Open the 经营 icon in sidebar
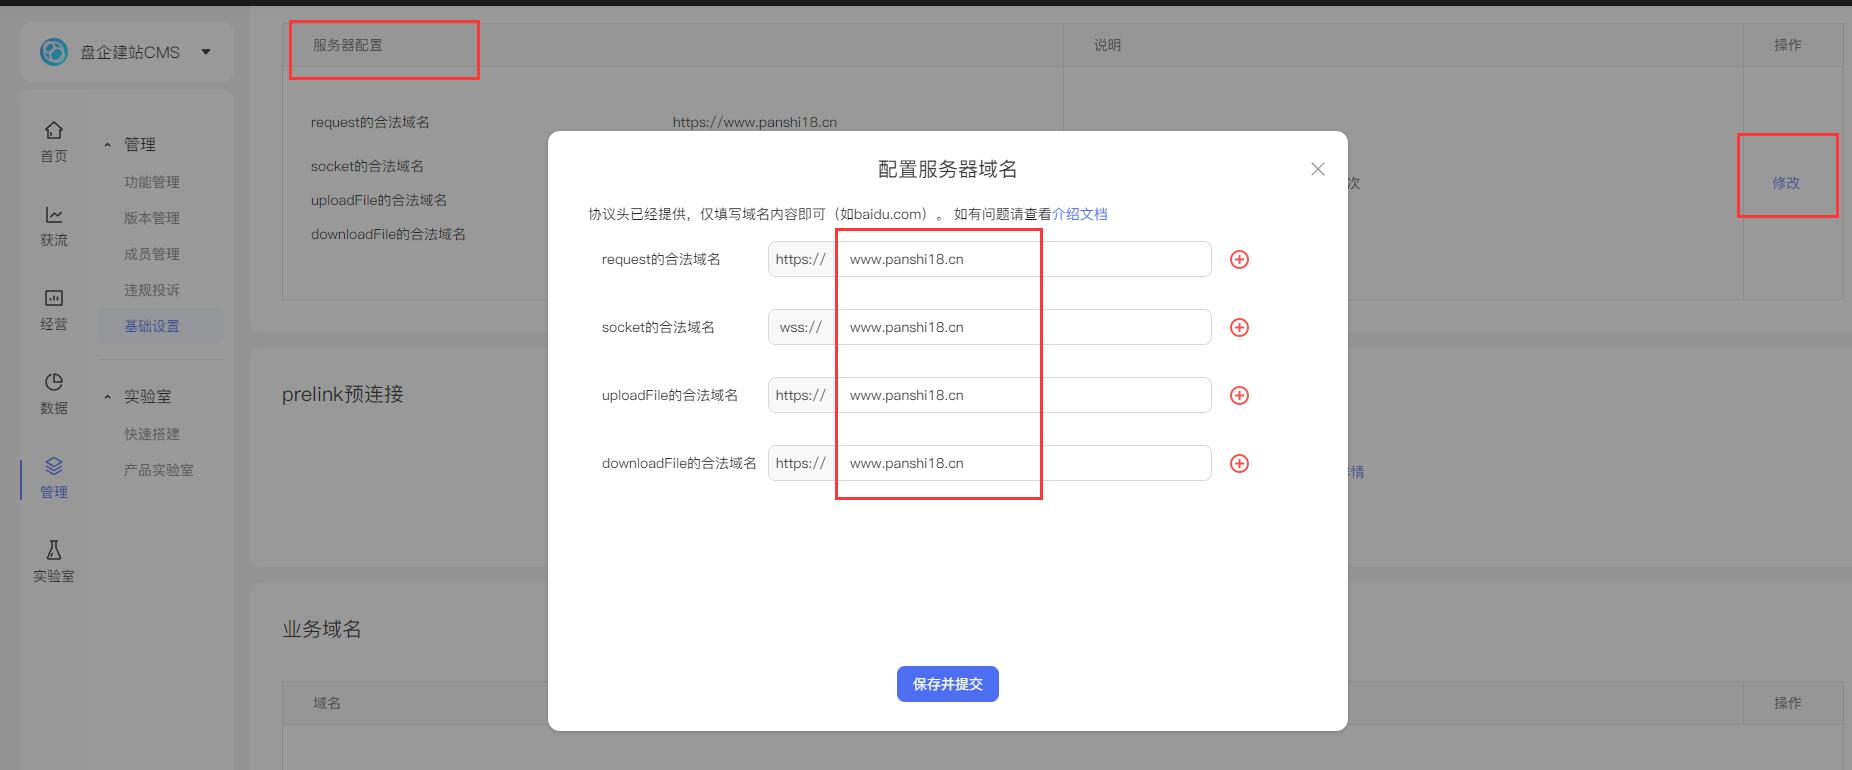Viewport: 1852px width, 770px height. 54,298
